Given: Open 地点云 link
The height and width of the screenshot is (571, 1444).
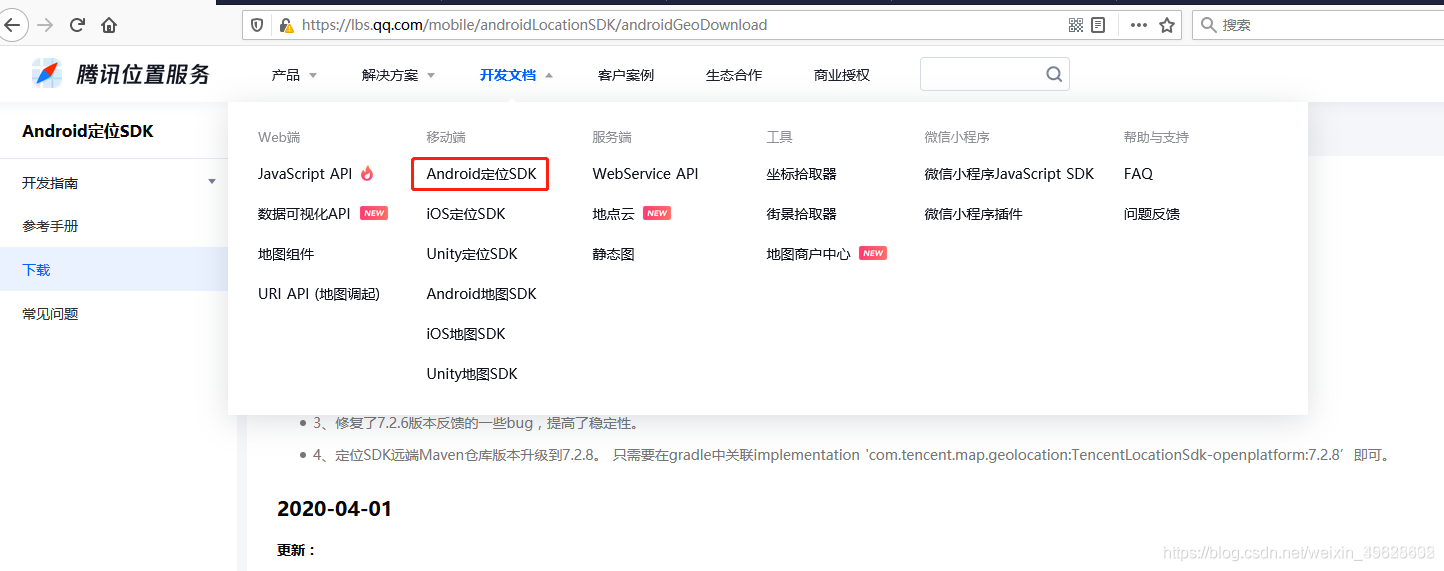Looking at the screenshot, I should (614, 214).
